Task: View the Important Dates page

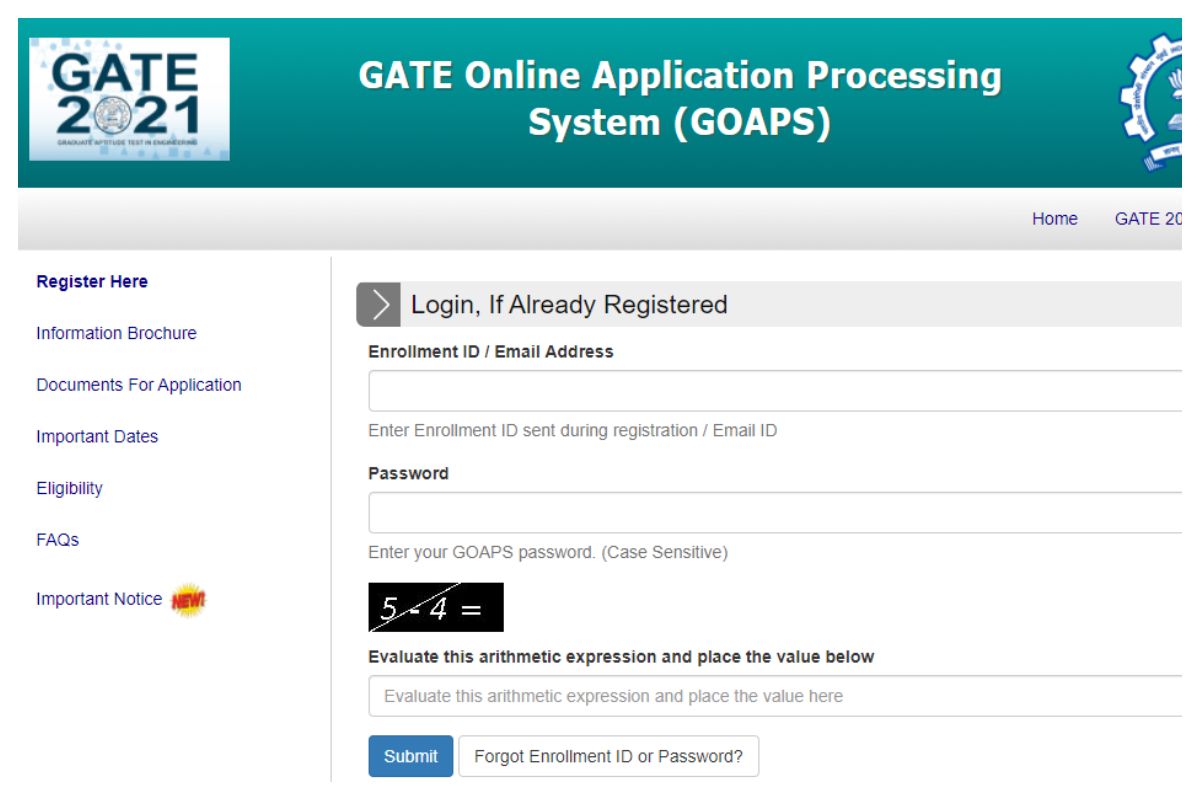Action: coord(97,437)
